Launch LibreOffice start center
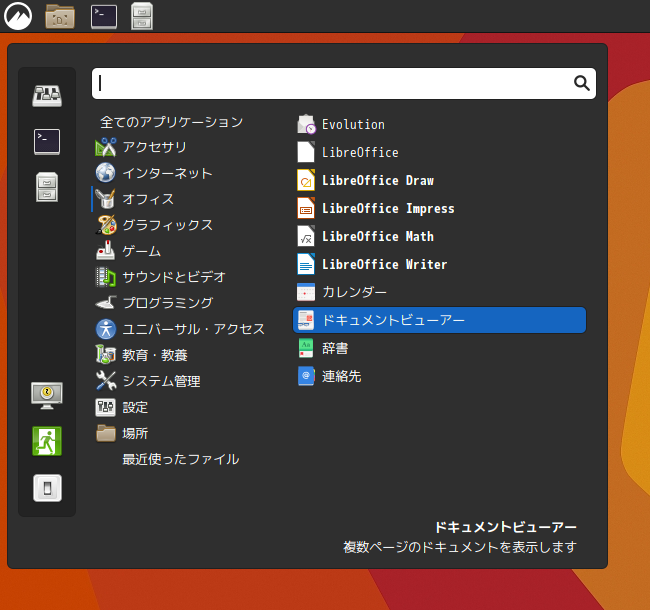This screenshot has height=610, width=650. pos(439,152)
